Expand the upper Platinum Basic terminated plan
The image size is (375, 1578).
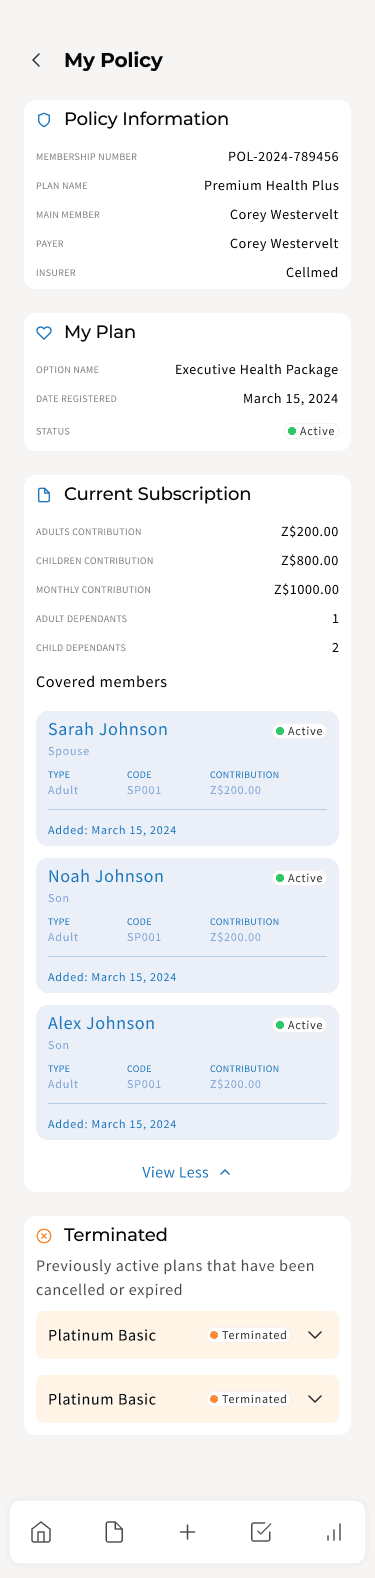315,1335
